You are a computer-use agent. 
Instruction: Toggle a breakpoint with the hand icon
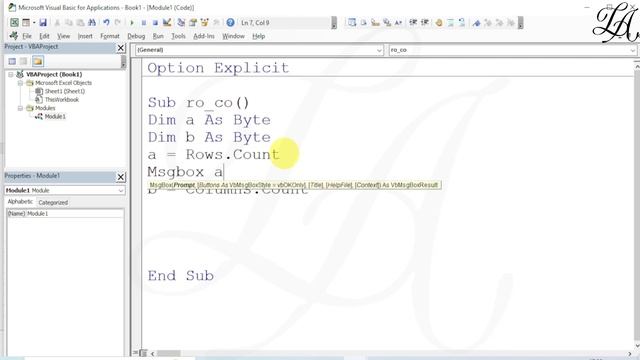coord(439,23)
